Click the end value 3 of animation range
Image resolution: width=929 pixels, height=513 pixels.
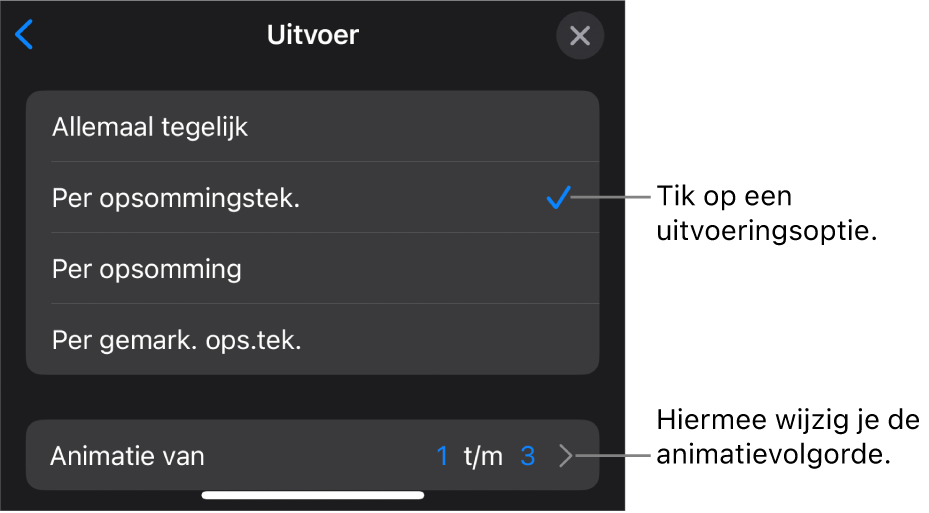pyautogui.click(x=528, y=457)
